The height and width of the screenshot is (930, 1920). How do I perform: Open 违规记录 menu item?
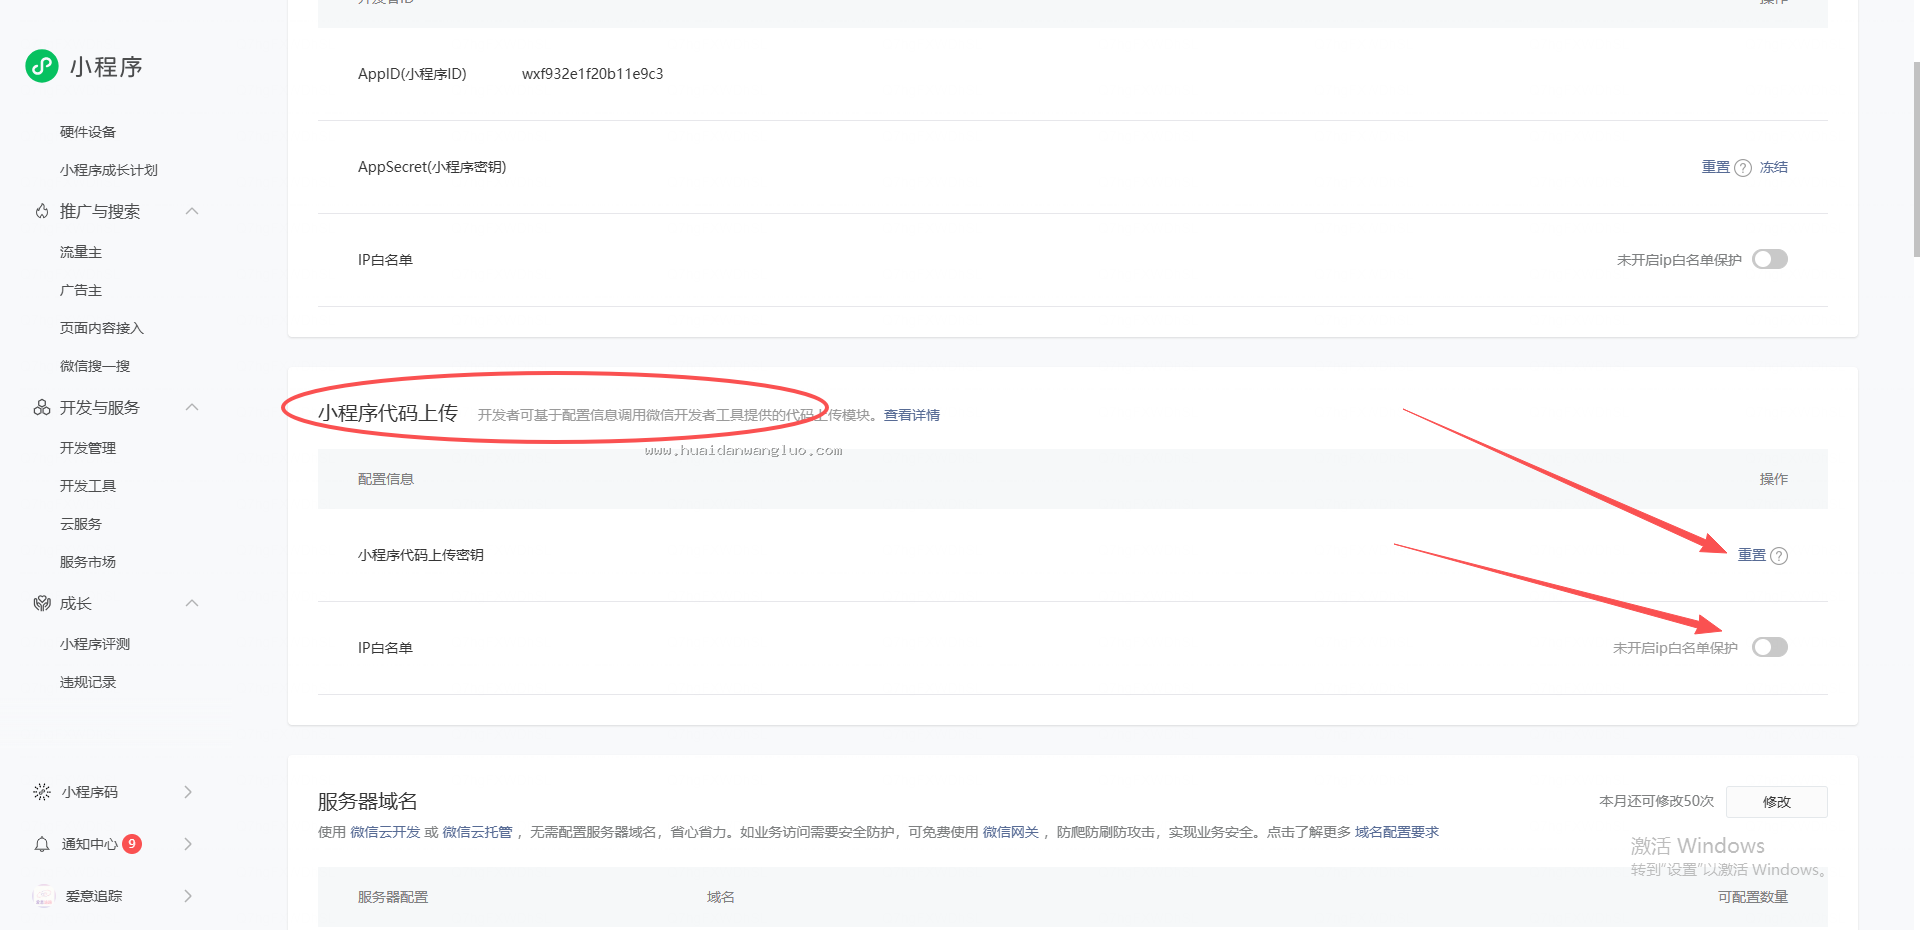click(88, 682)
